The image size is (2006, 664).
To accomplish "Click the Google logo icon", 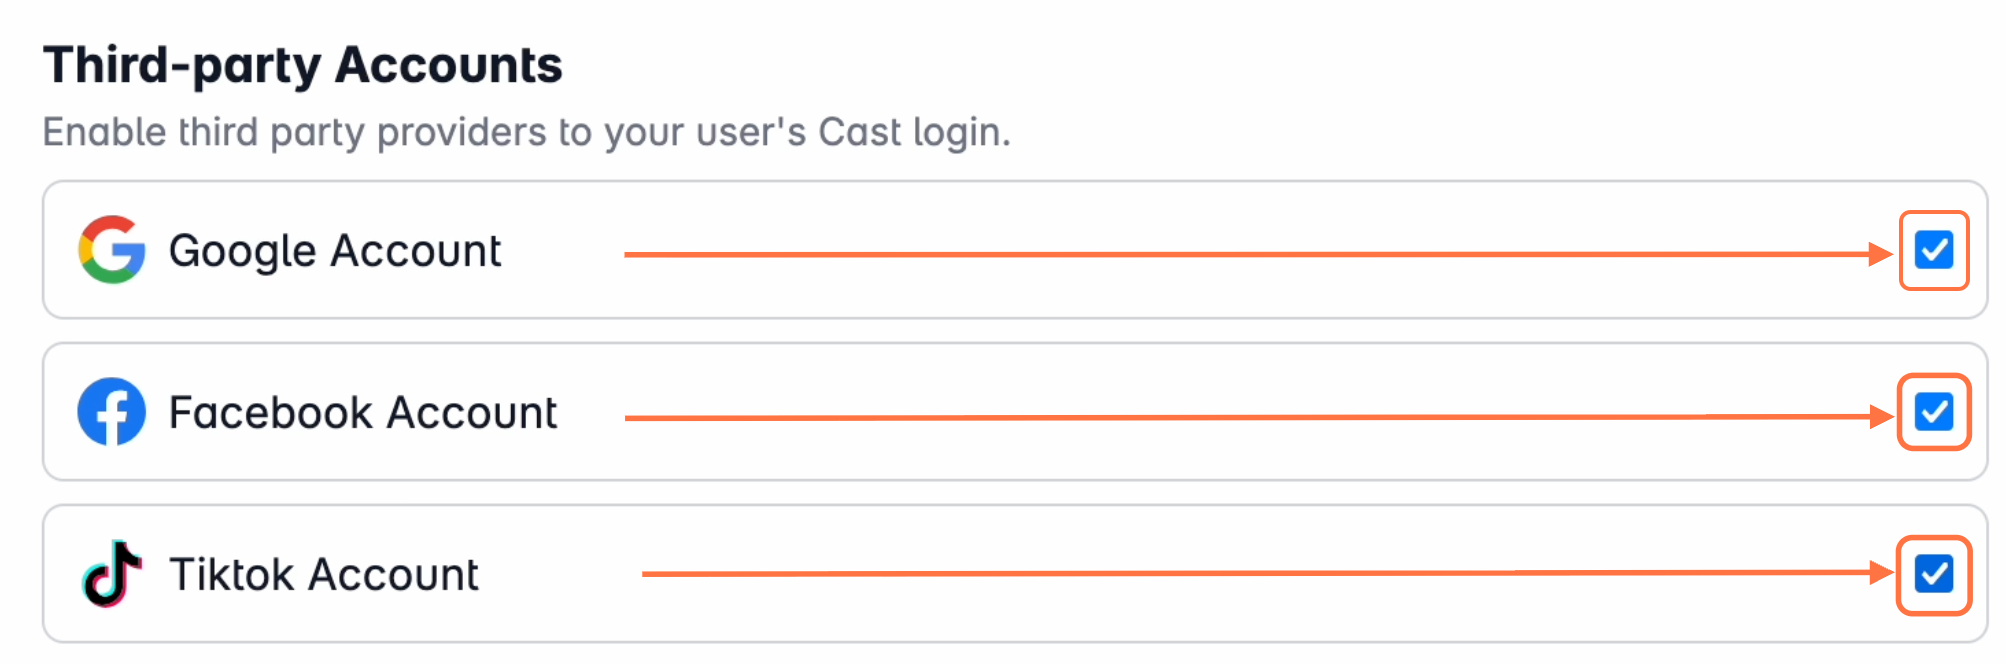I will (112, 250).
